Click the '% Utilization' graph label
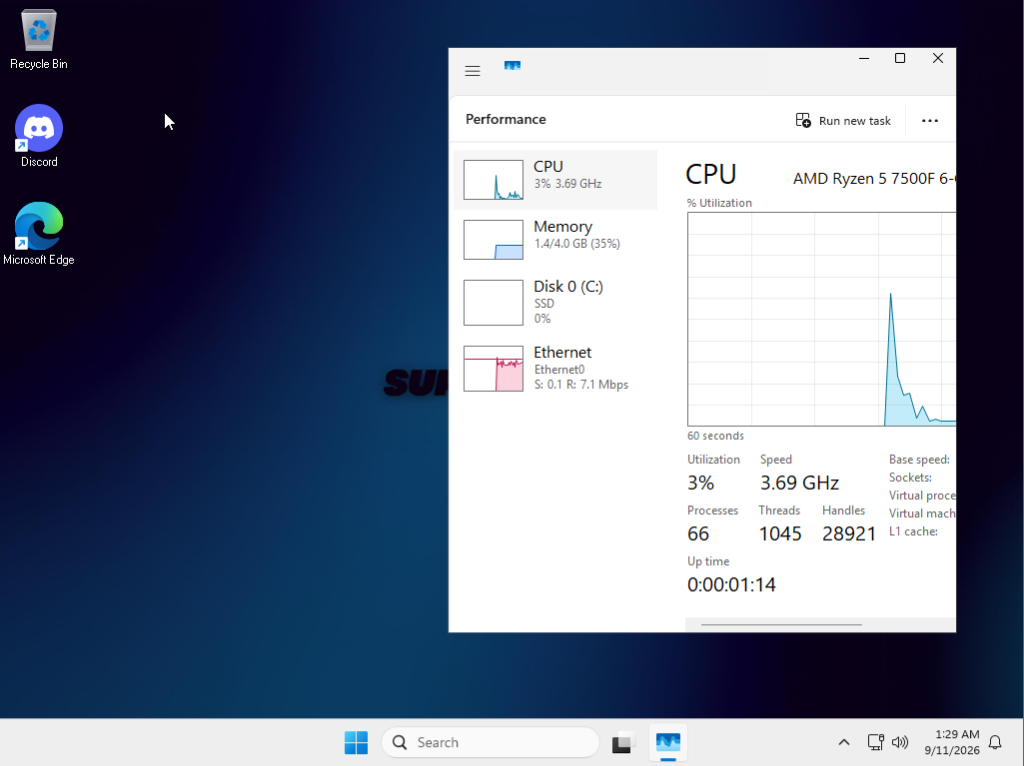Screen dimensions: 1024x766 coord(719,203)
